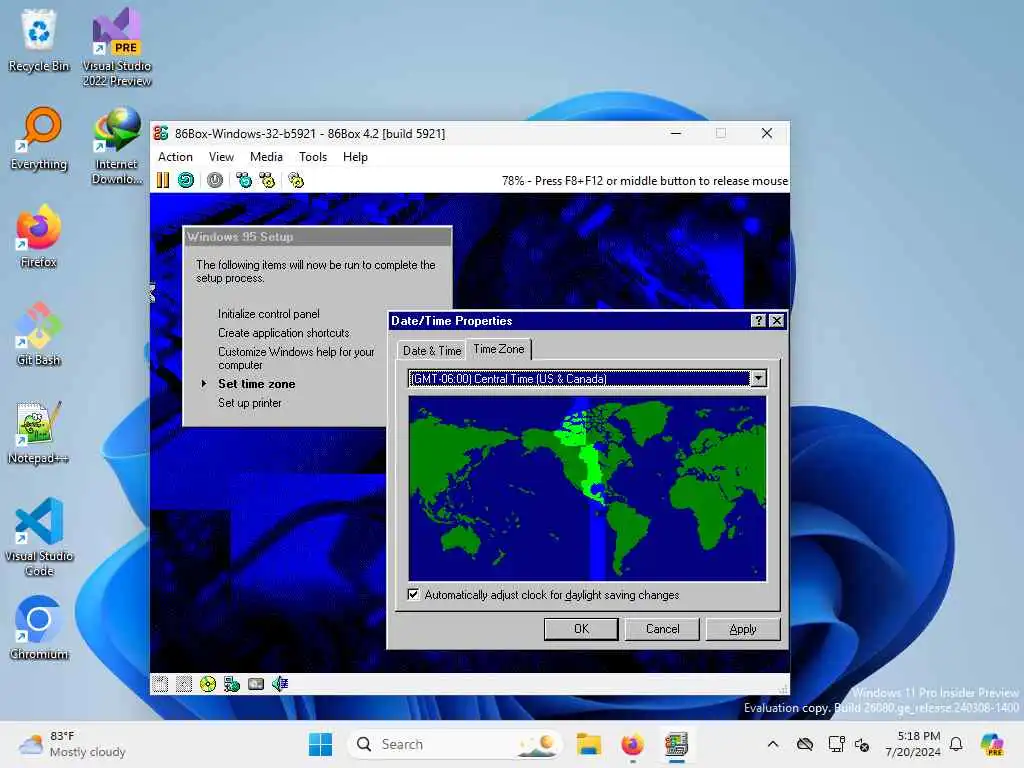
Task: Pause emulation with the pause toolbar icon
Action: coord(163,180)
